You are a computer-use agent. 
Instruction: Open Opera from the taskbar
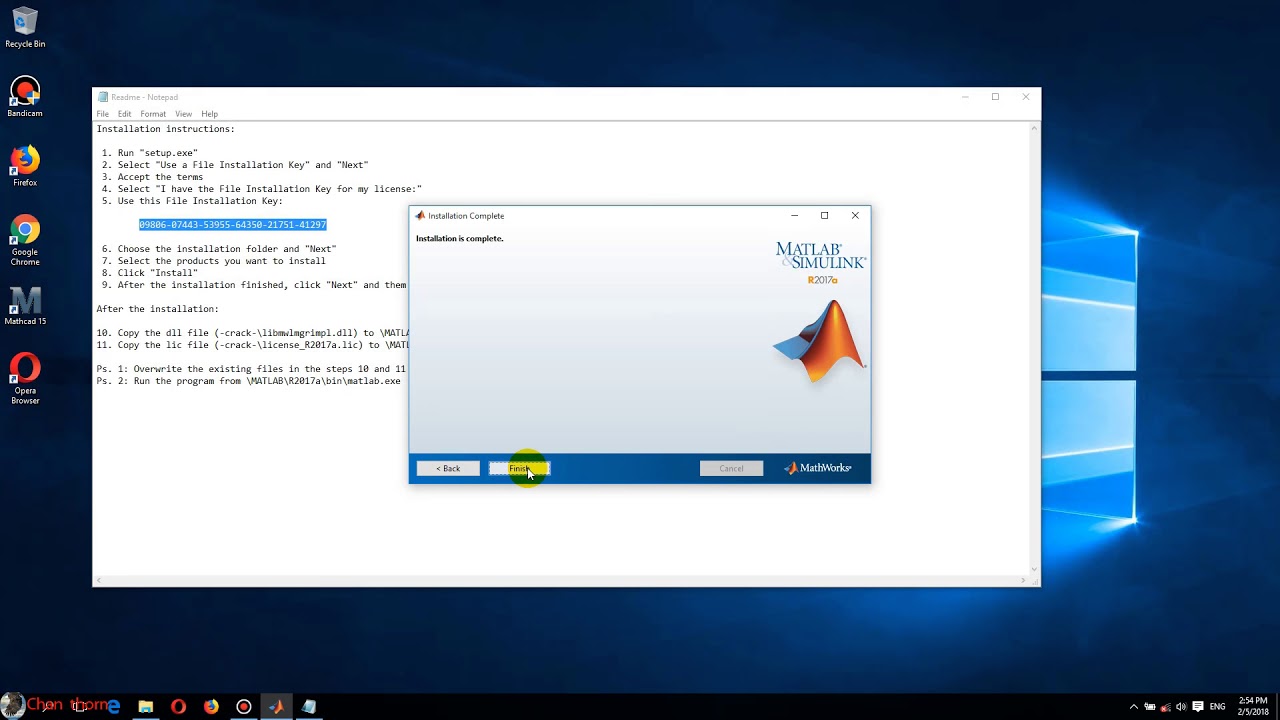tap(178, 706)
